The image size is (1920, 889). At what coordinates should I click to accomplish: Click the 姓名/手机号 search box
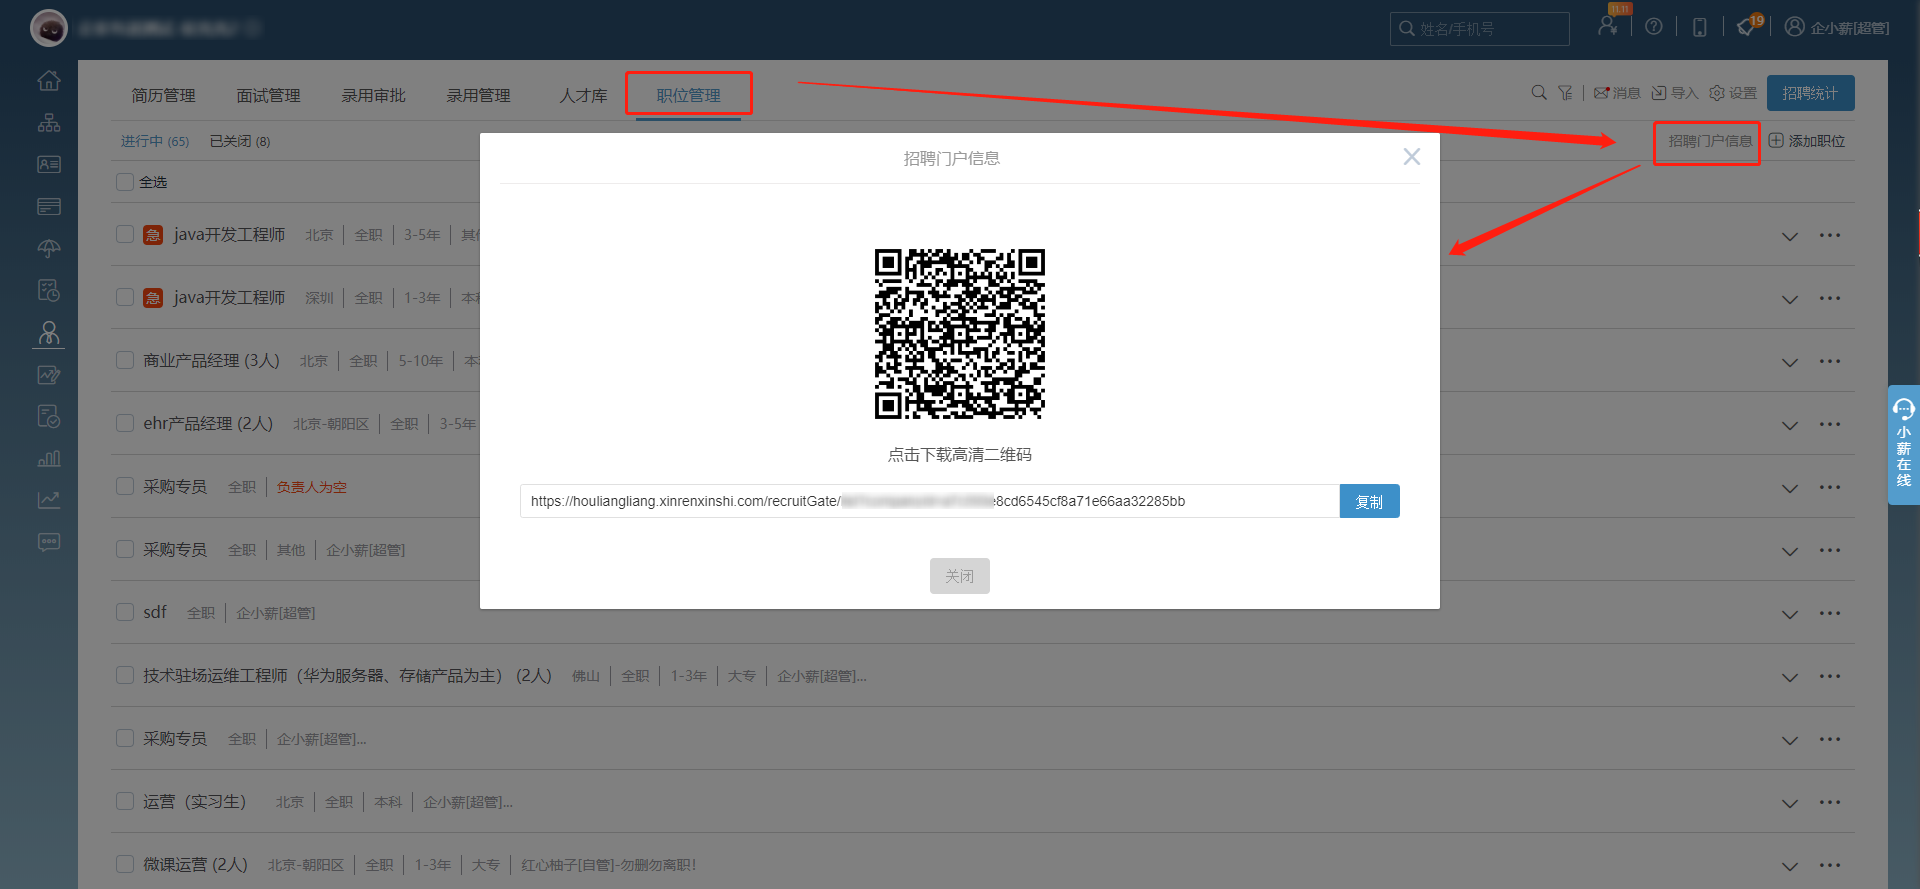click(1480, 28)
